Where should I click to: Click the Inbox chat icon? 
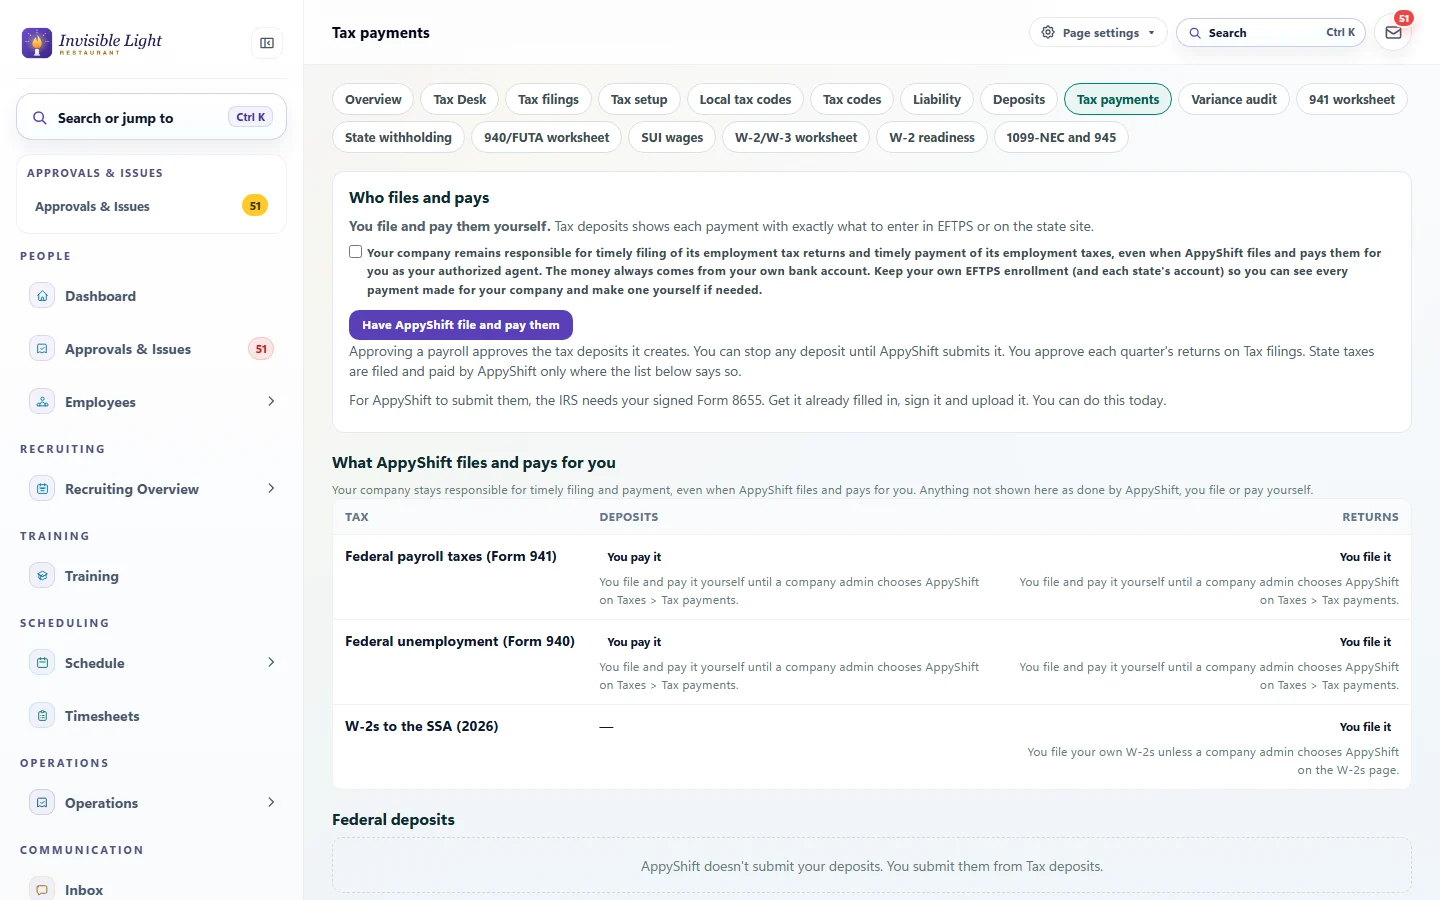coord(42,890)
